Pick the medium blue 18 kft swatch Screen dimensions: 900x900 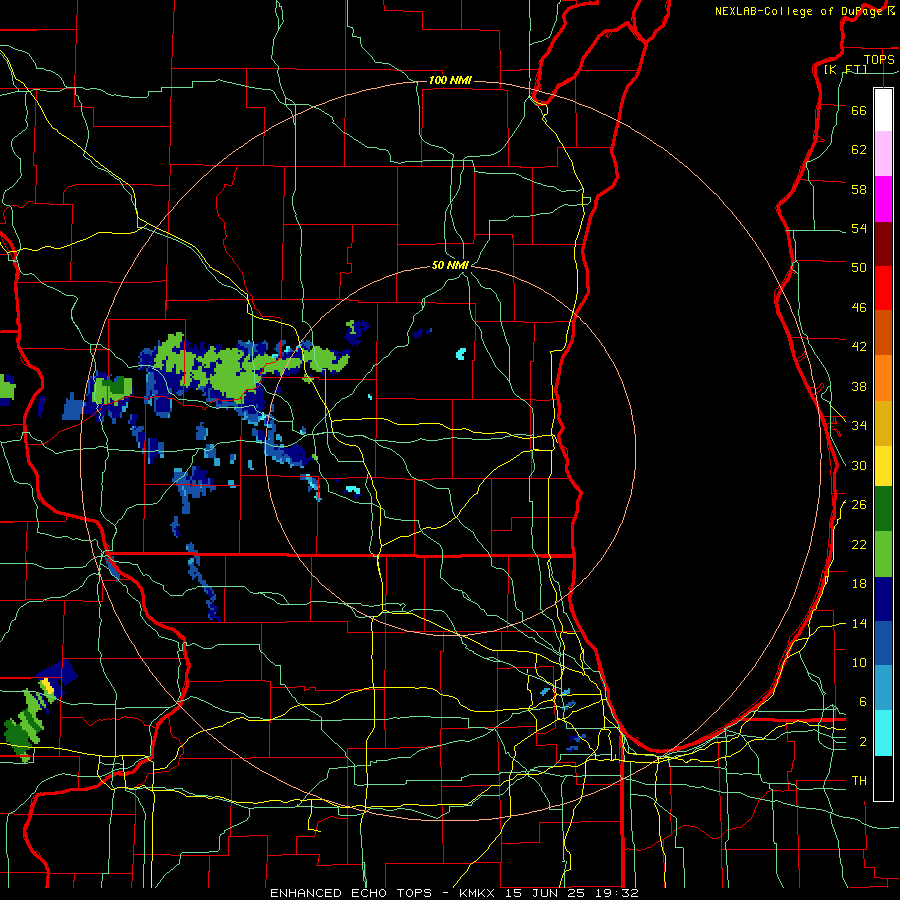coord(883,643)
